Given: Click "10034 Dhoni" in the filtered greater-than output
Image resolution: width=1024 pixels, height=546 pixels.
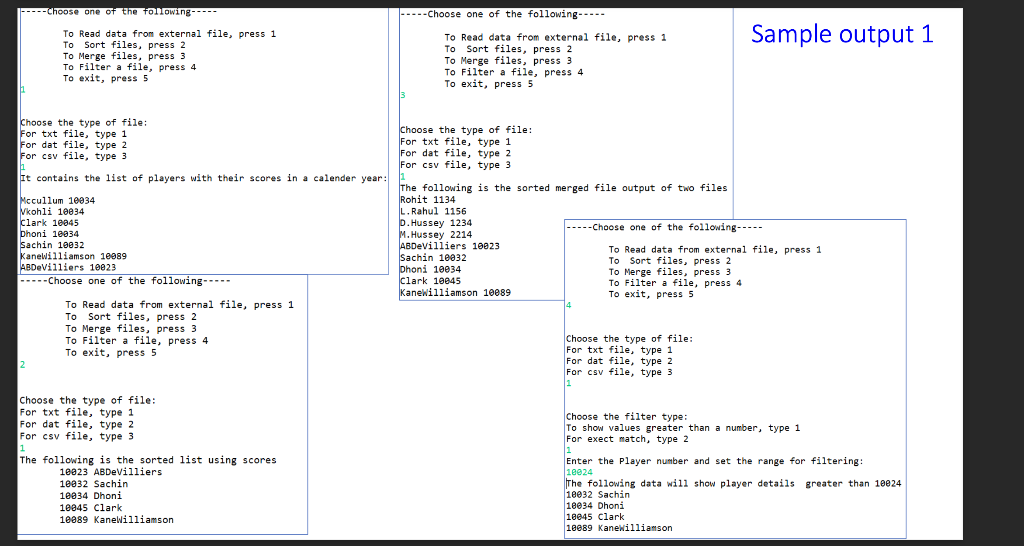Looking at the screenshot, I should click(x=595, y=506).
